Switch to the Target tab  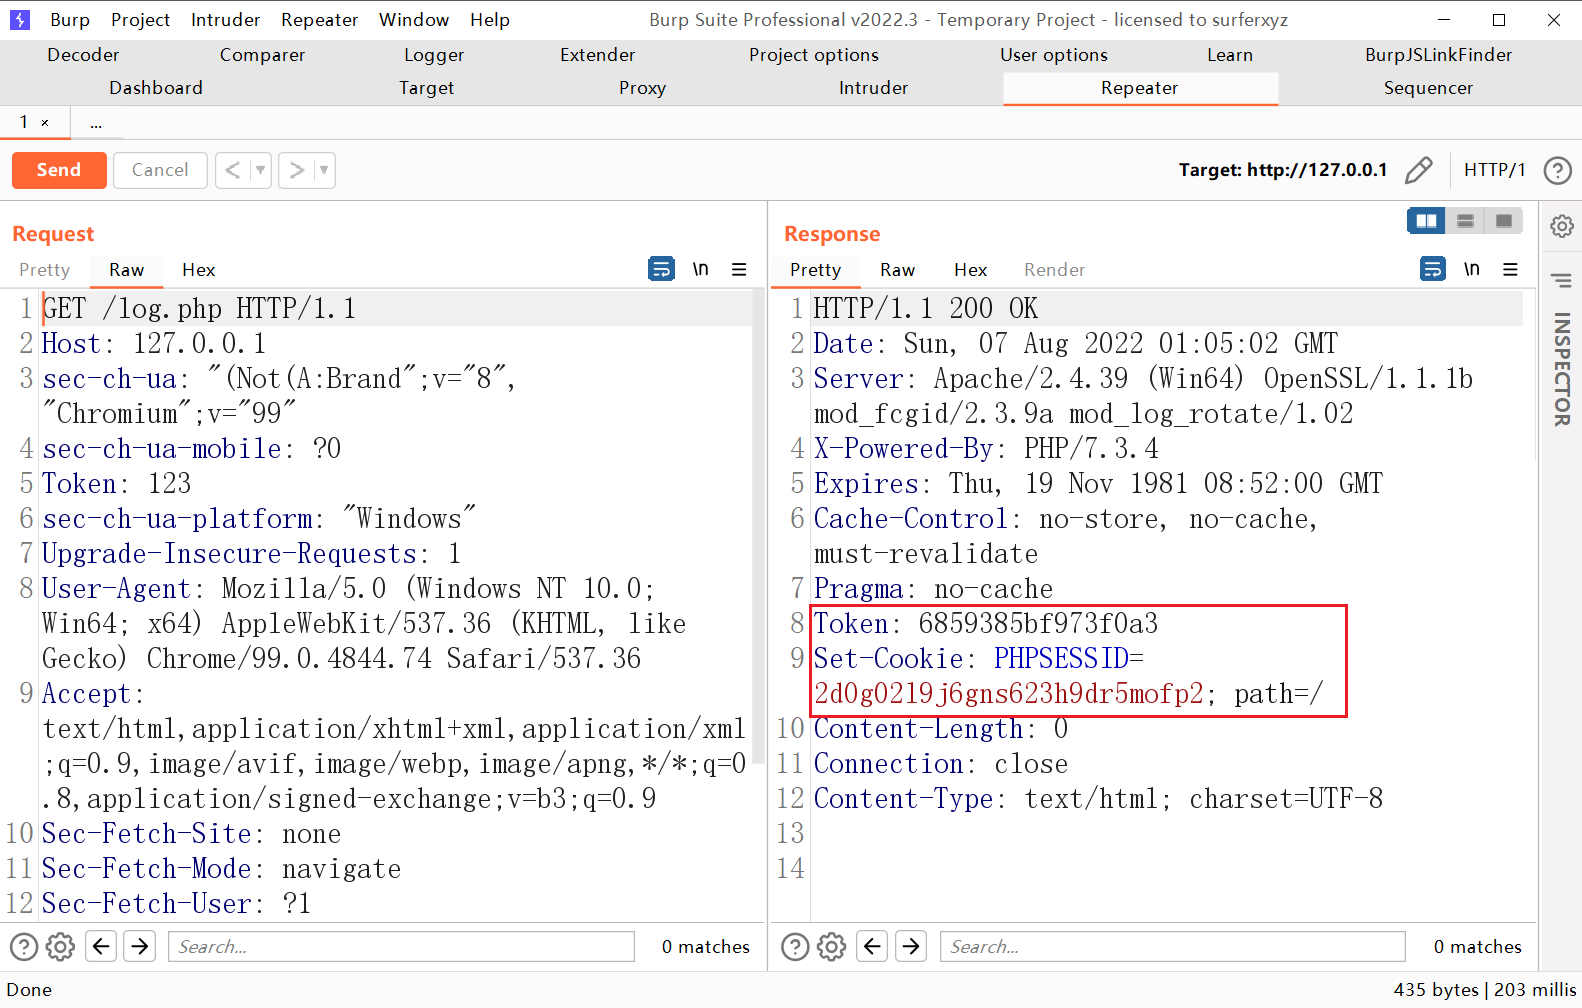pyautogui.click(x=427, y=88)
